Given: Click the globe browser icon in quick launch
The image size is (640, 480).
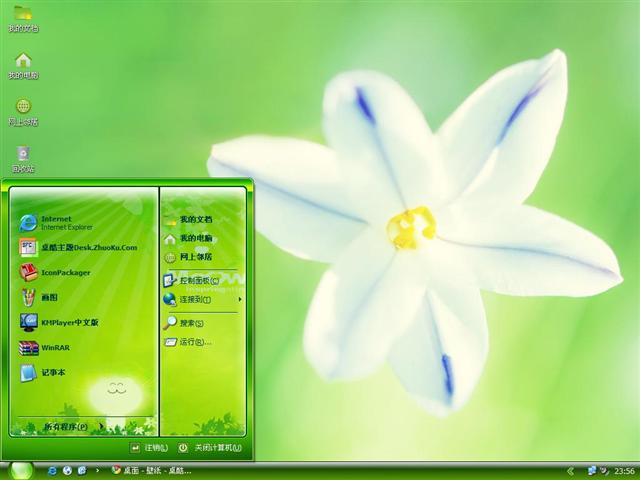Looking at the screenshot, I should coord(67,471).
